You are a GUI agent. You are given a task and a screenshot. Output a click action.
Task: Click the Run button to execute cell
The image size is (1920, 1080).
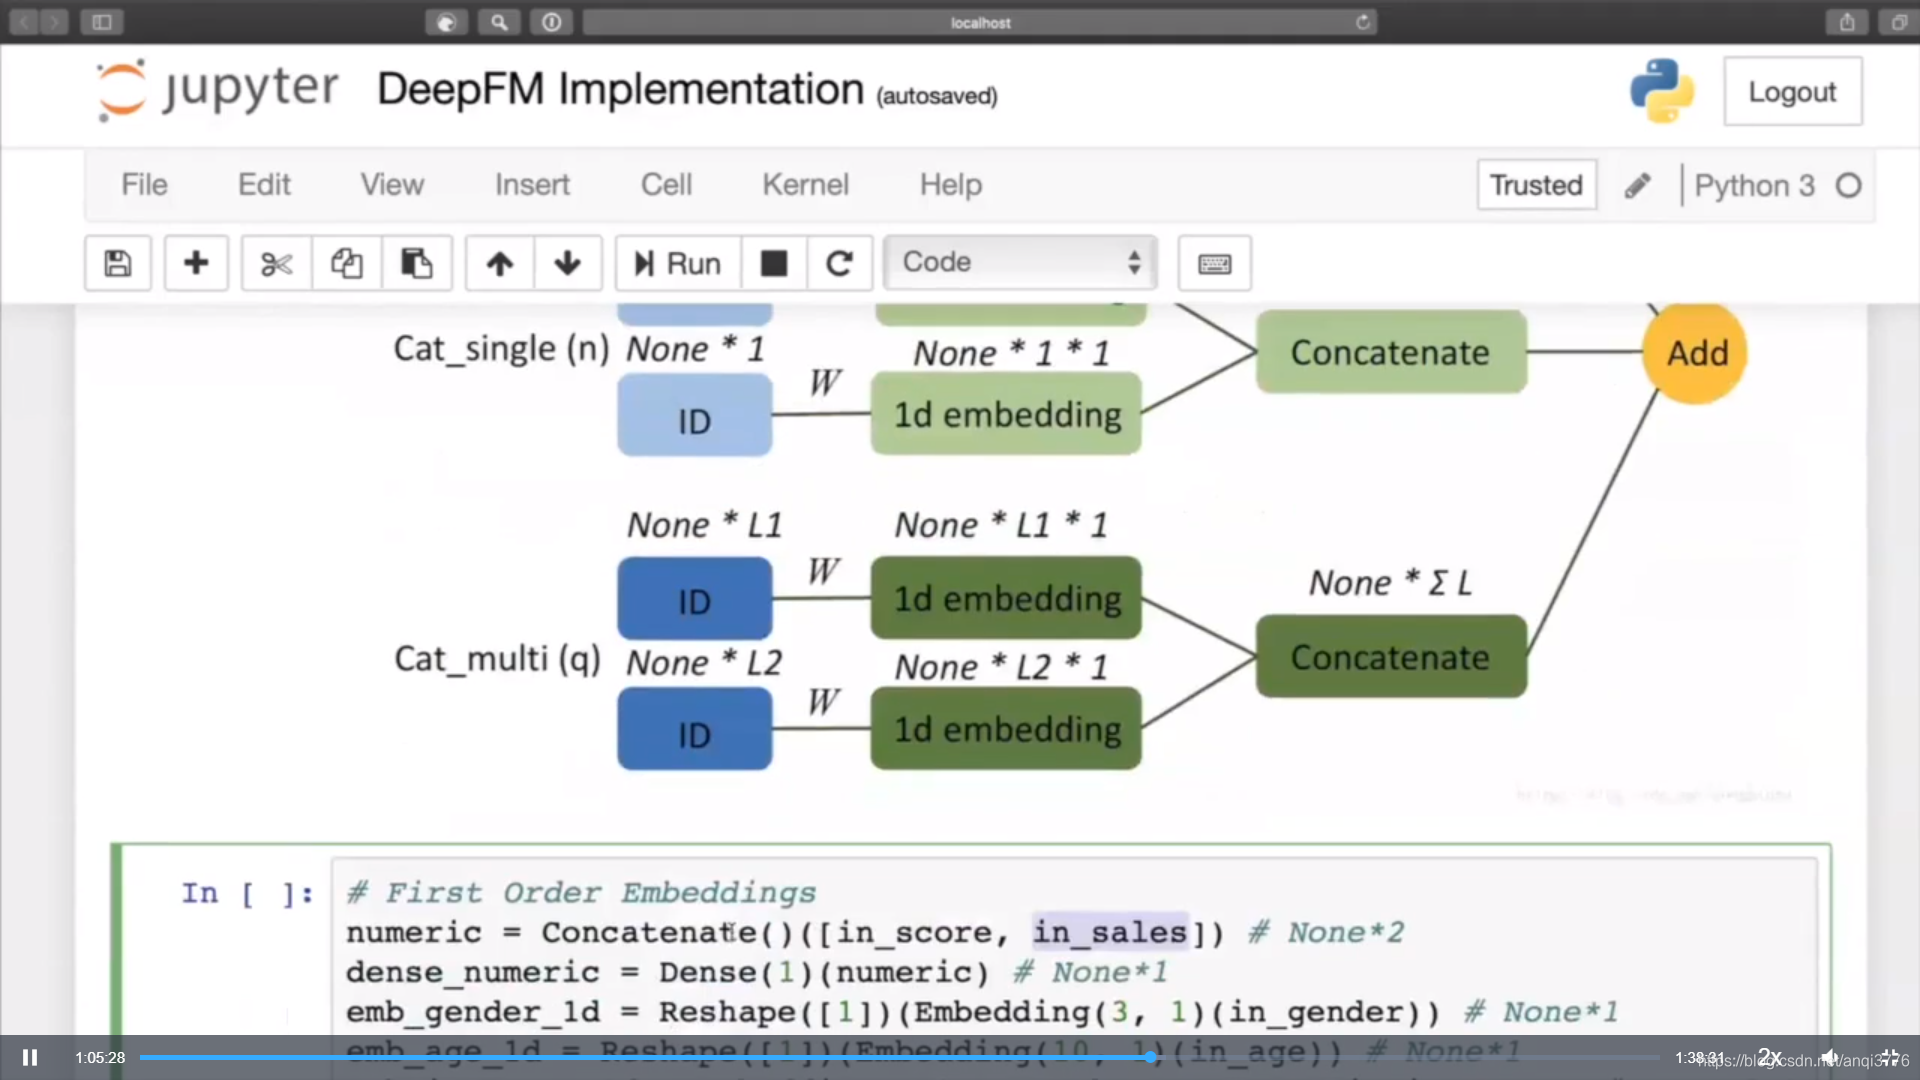point(678,262)
